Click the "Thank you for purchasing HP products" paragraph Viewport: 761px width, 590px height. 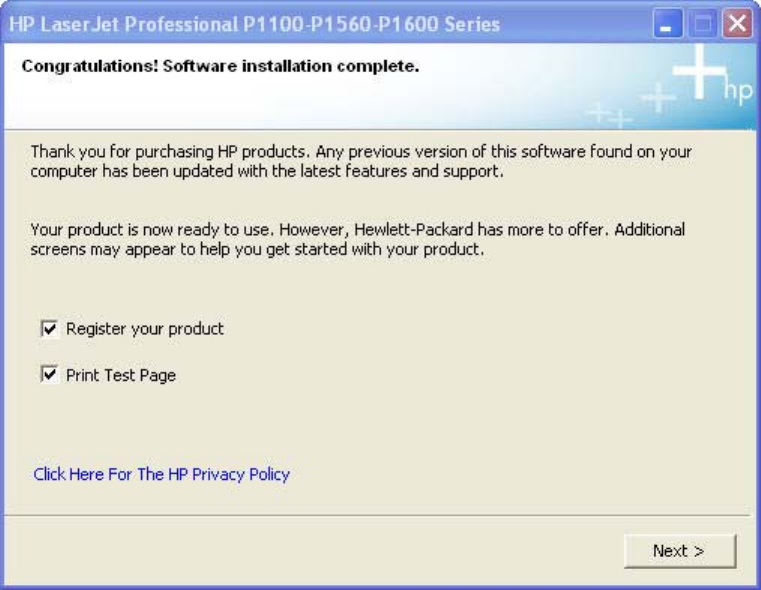360,161
